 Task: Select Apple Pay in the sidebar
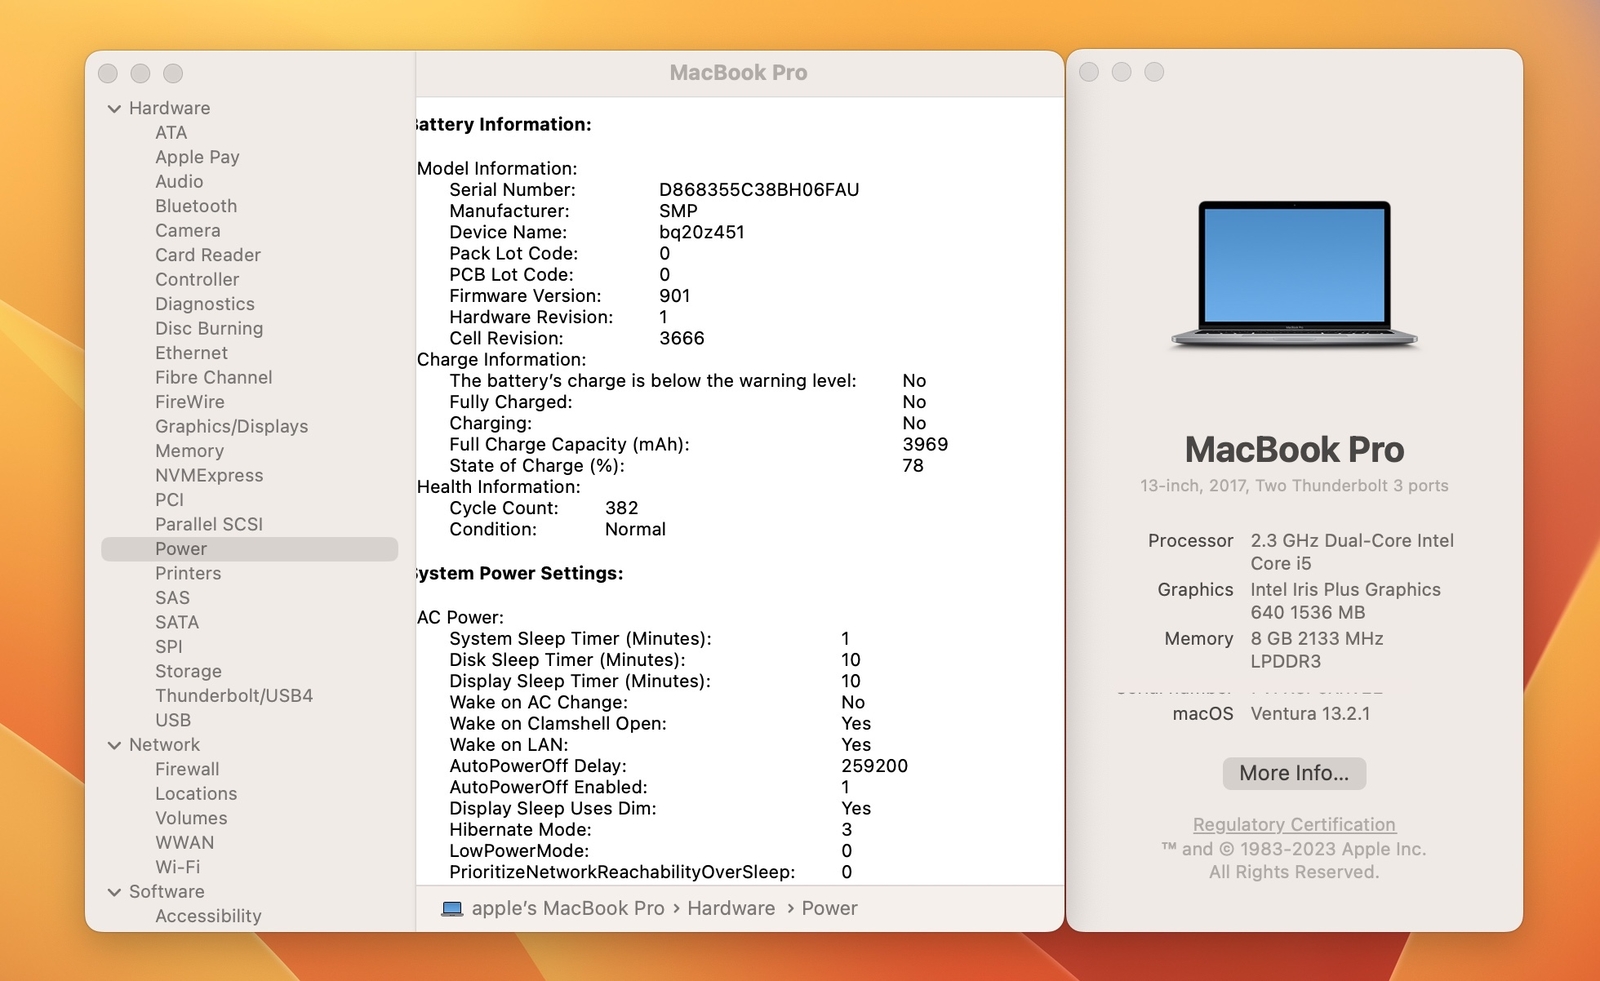tap(197, 157)
